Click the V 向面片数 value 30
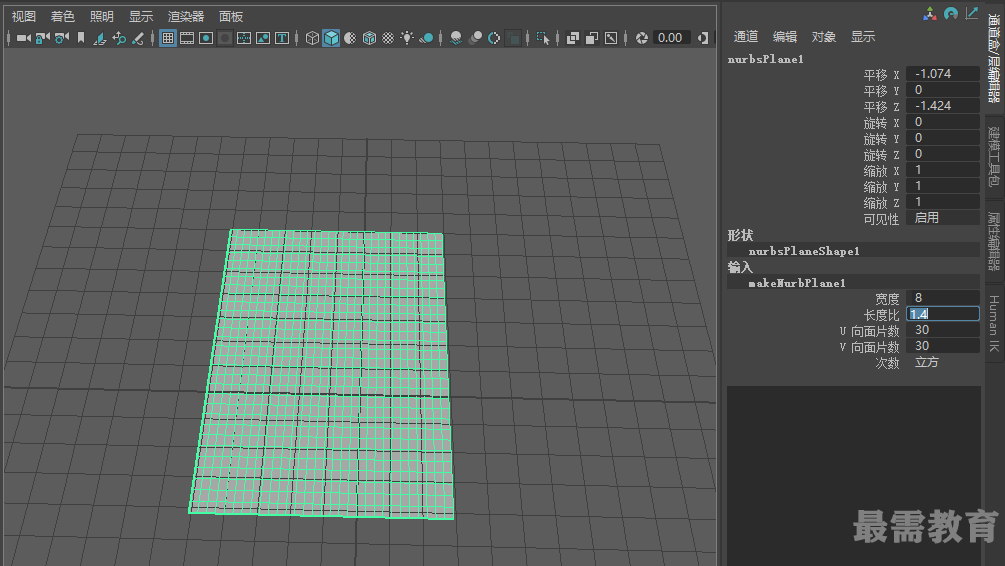Viewport: 1005px width, 566px height. click(x=942, y=346)
